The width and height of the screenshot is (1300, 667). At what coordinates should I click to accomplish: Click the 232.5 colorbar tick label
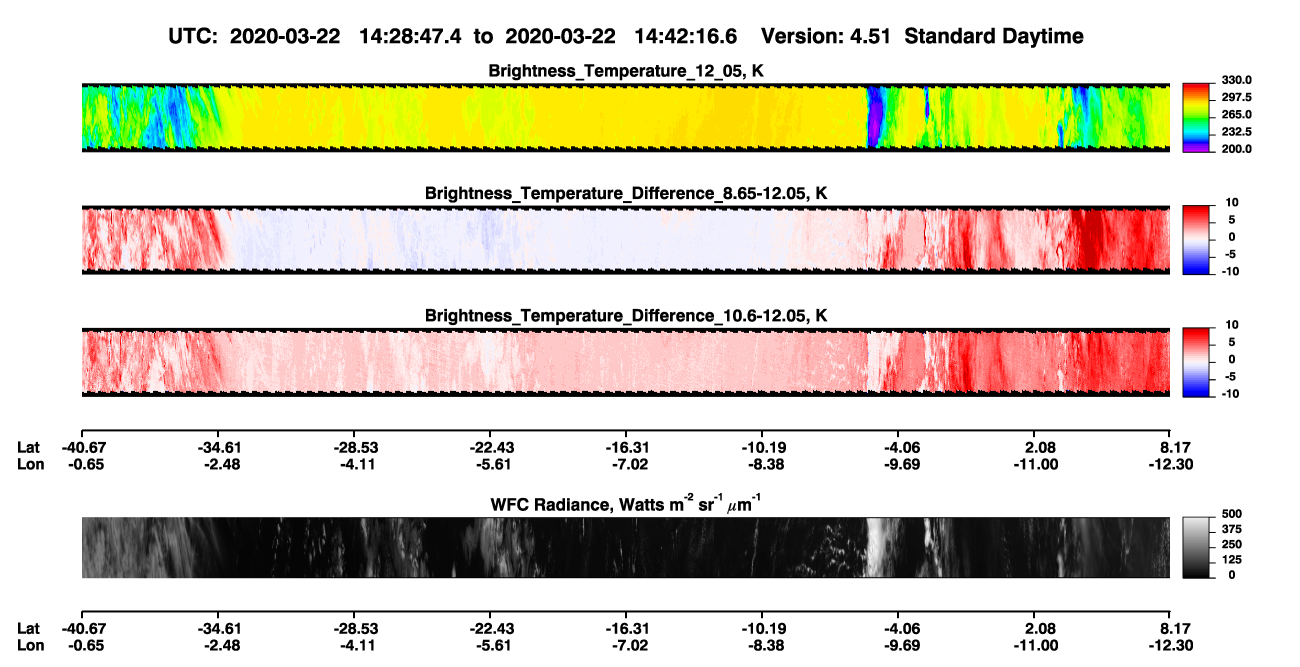[x=1236, y=132]
